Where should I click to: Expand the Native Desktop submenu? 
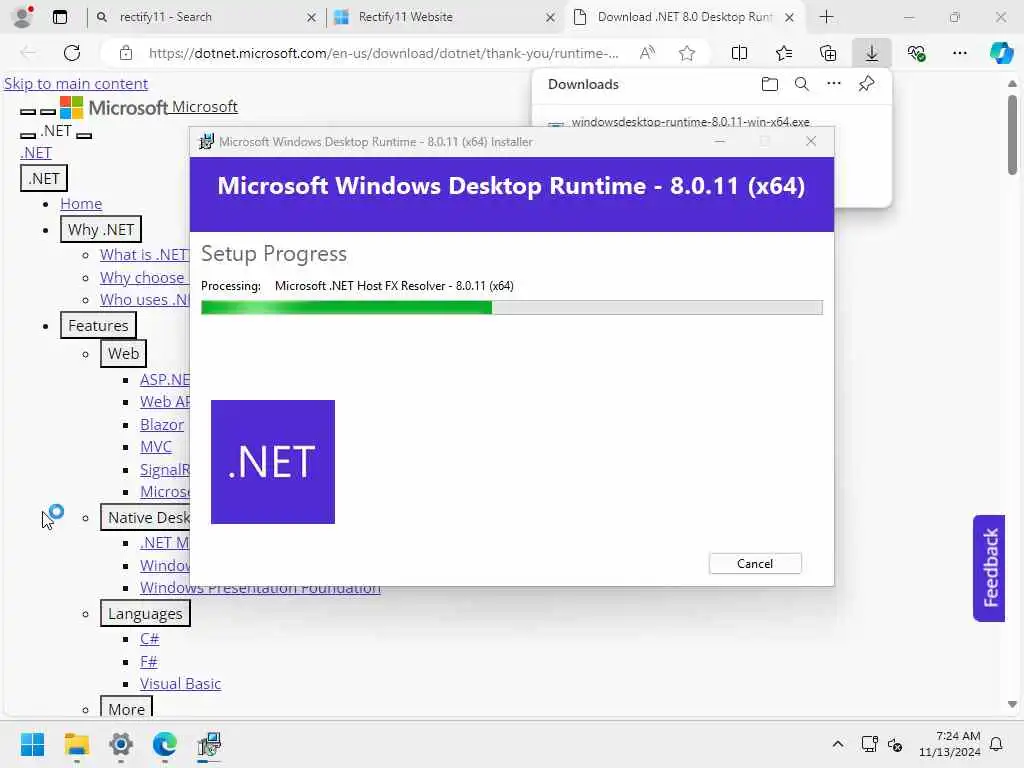(x=146, y=517)
